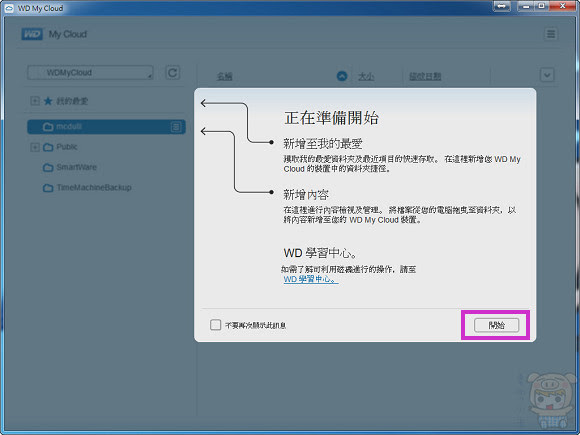Click the star favorites icon
Viewport: 580px width, 435px height.
[48, 101]
